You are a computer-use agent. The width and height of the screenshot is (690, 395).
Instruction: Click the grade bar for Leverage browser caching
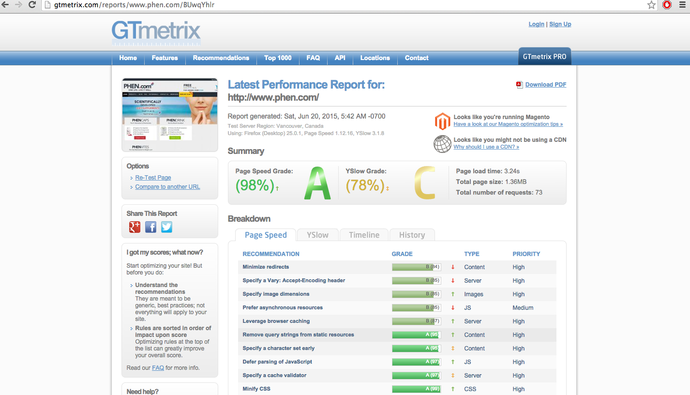click(x=416, y=322)
